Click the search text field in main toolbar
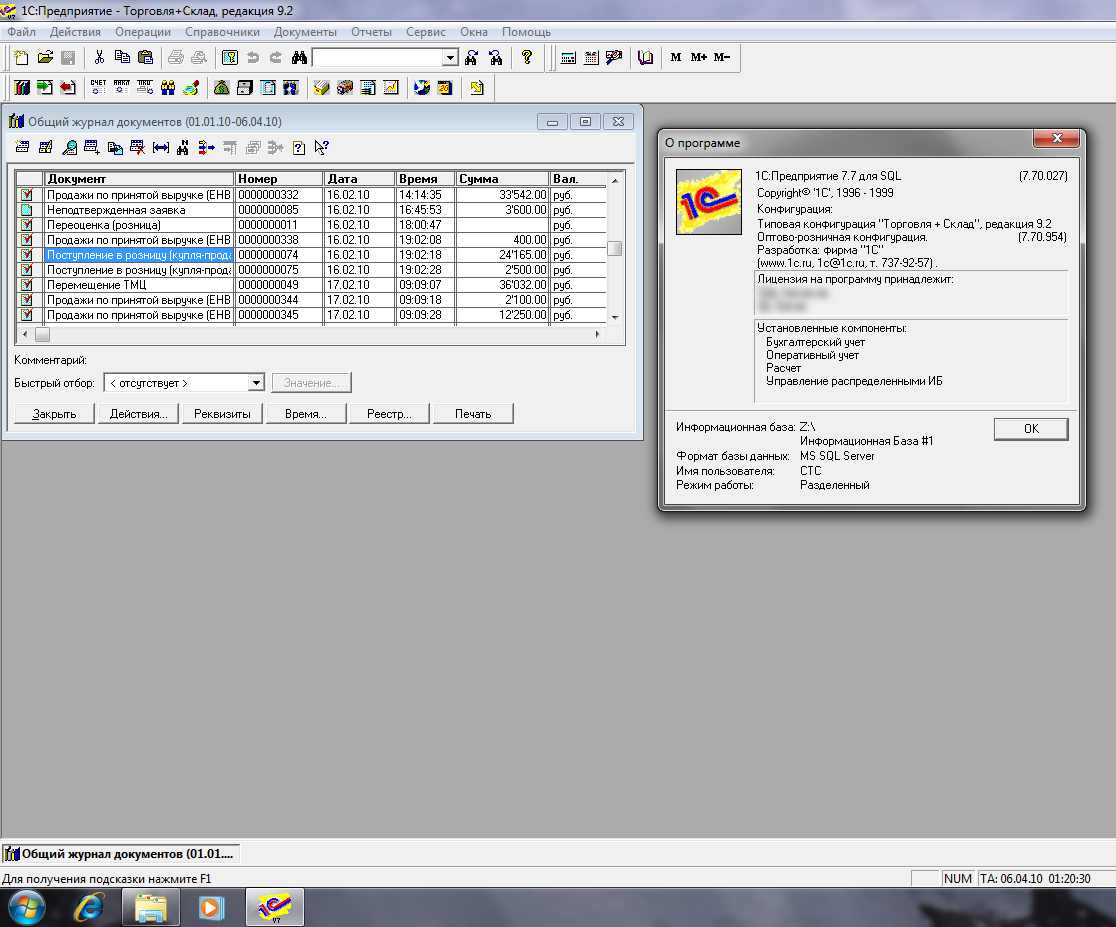This screenshot has width=1116, height=927. coord(377,58)
